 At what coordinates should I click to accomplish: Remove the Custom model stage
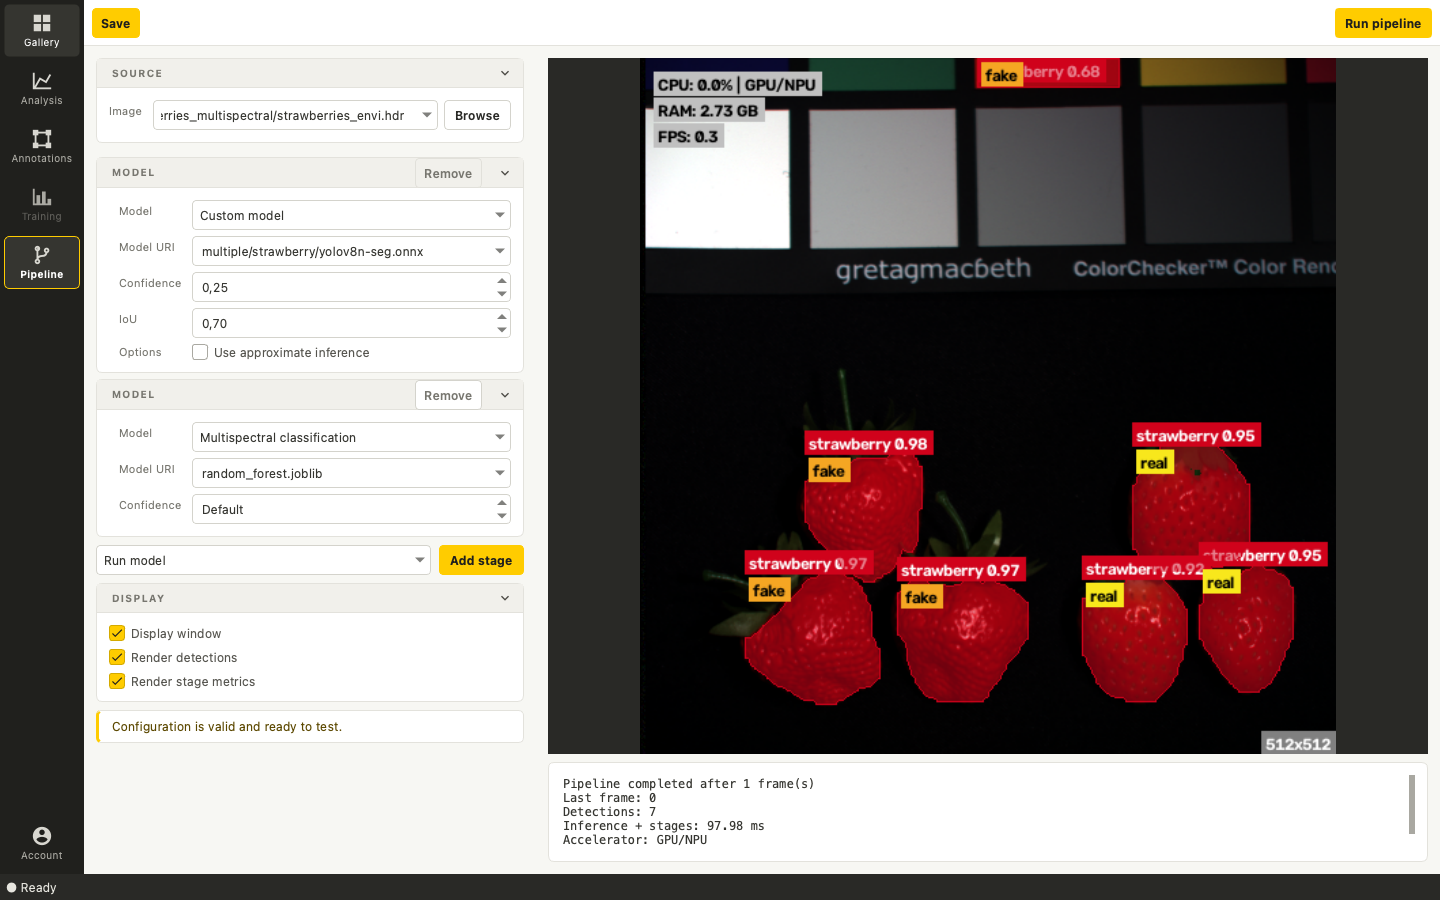[448, 173]
